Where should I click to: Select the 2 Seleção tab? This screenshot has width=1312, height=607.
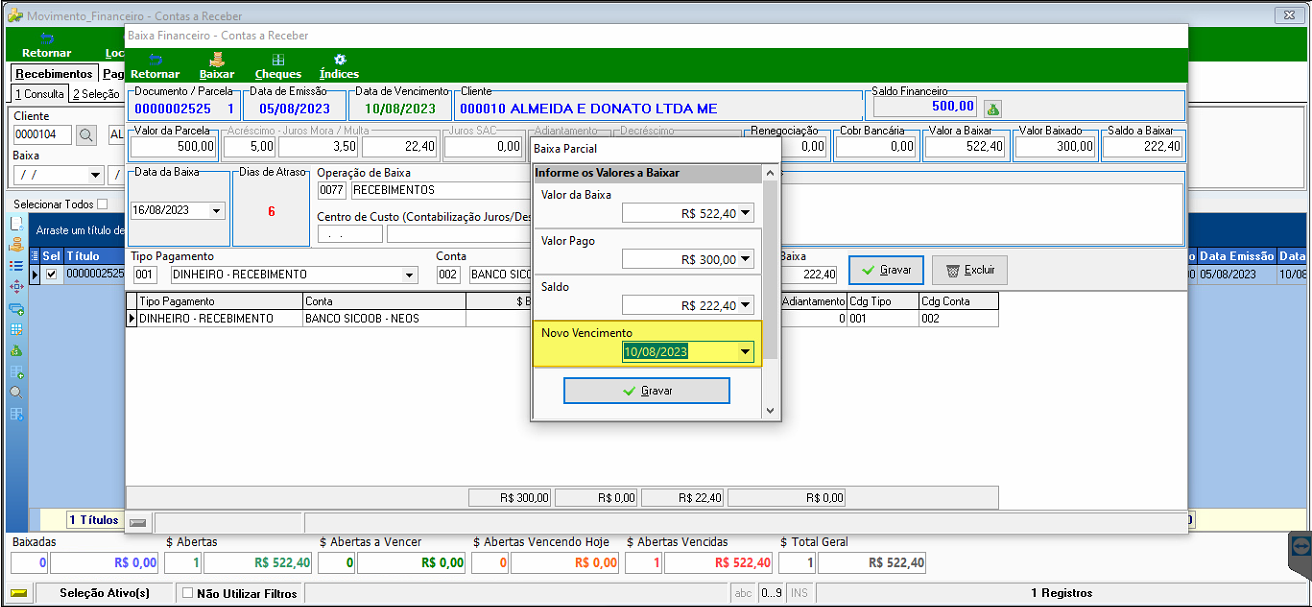pos(96,94)
